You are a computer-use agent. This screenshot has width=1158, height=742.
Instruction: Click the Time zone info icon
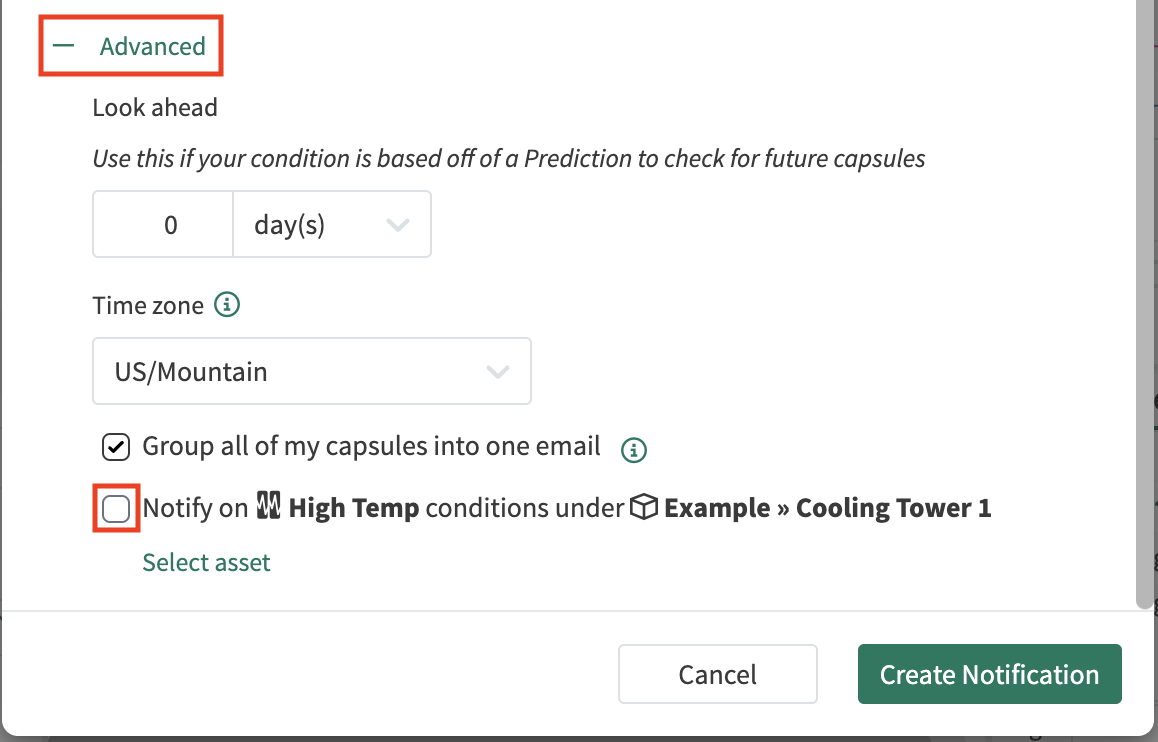click(226, 305)
